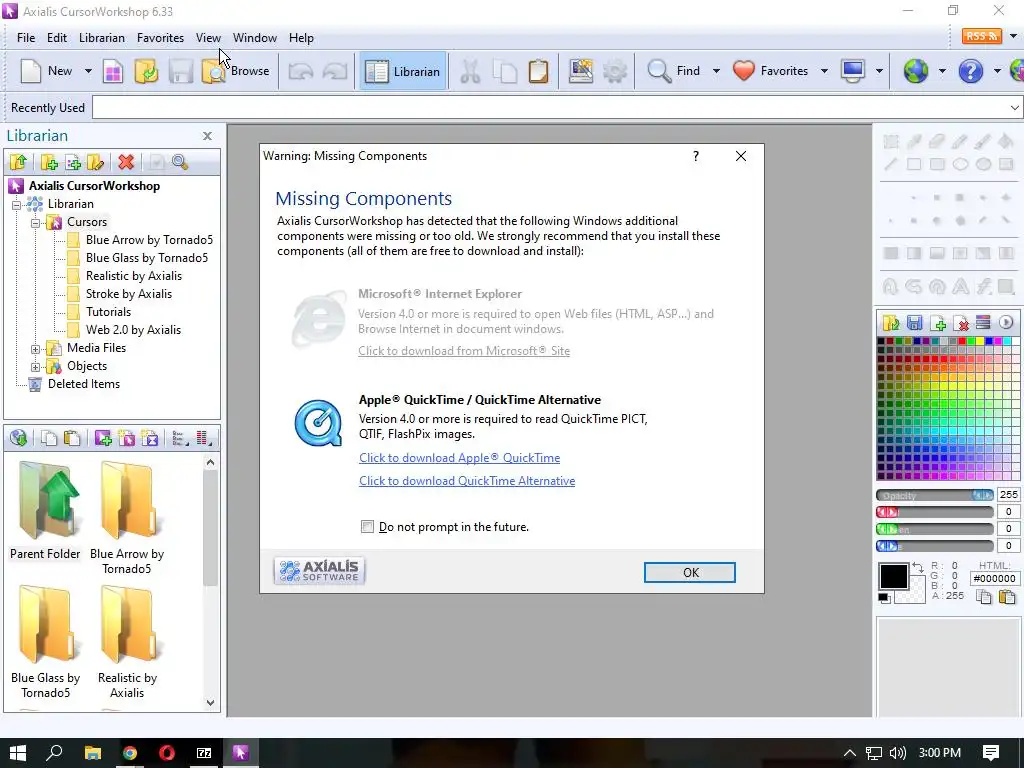Click the OK button in the dialog
The width and height of the screenshot is (1024, 768).
pyautogui.click(x=690, y=573)
